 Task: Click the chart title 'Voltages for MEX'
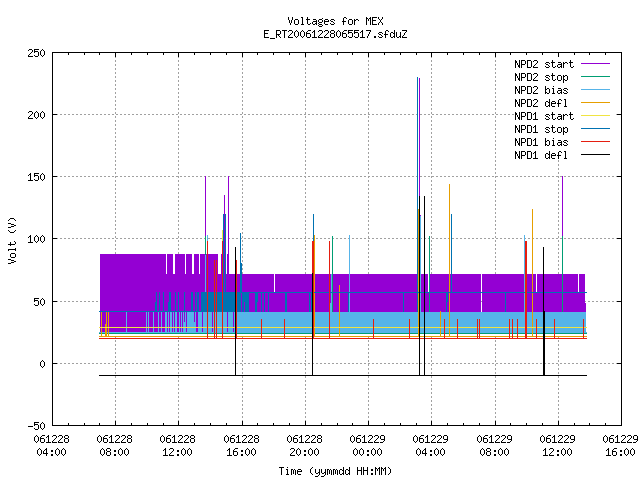[335, 21]
